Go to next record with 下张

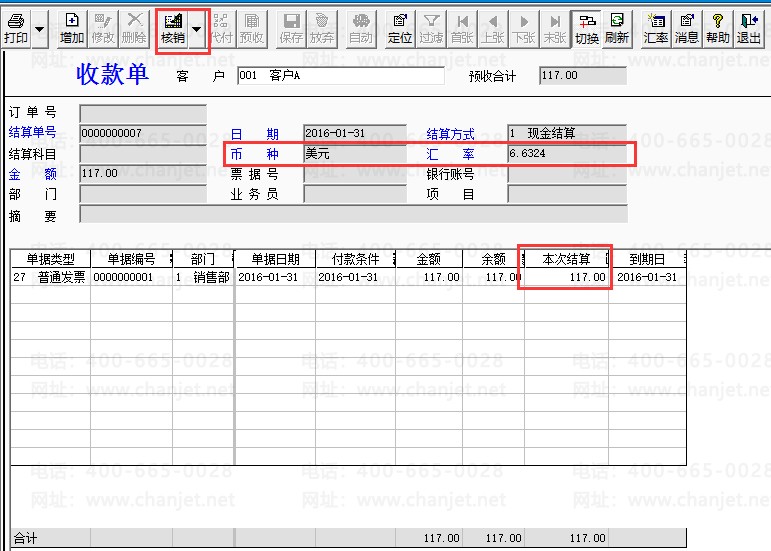point(524,29)
